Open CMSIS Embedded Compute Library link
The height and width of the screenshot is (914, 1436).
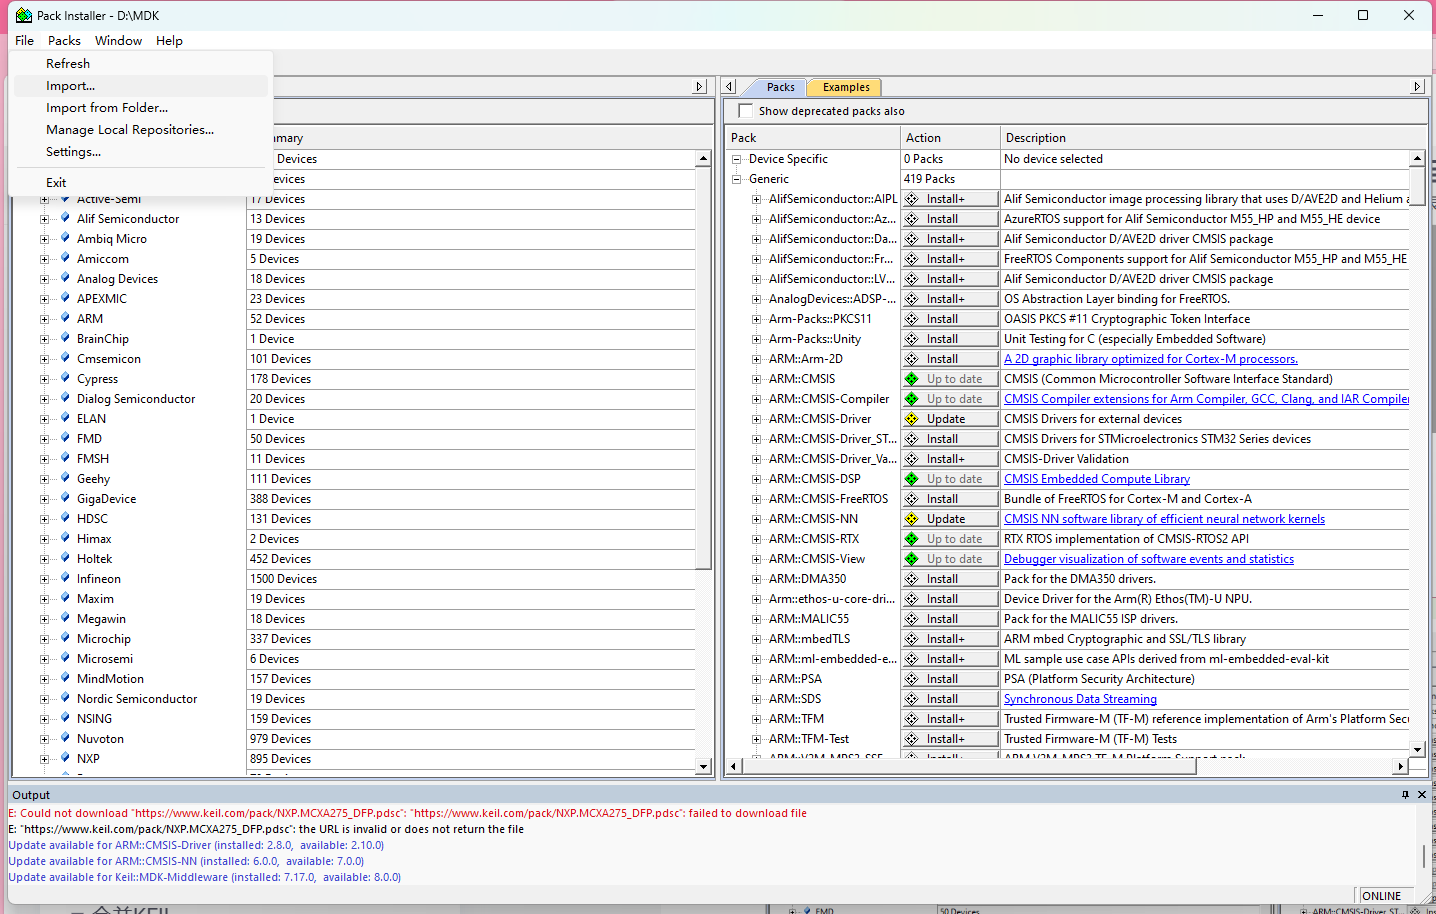[1097, 479]
